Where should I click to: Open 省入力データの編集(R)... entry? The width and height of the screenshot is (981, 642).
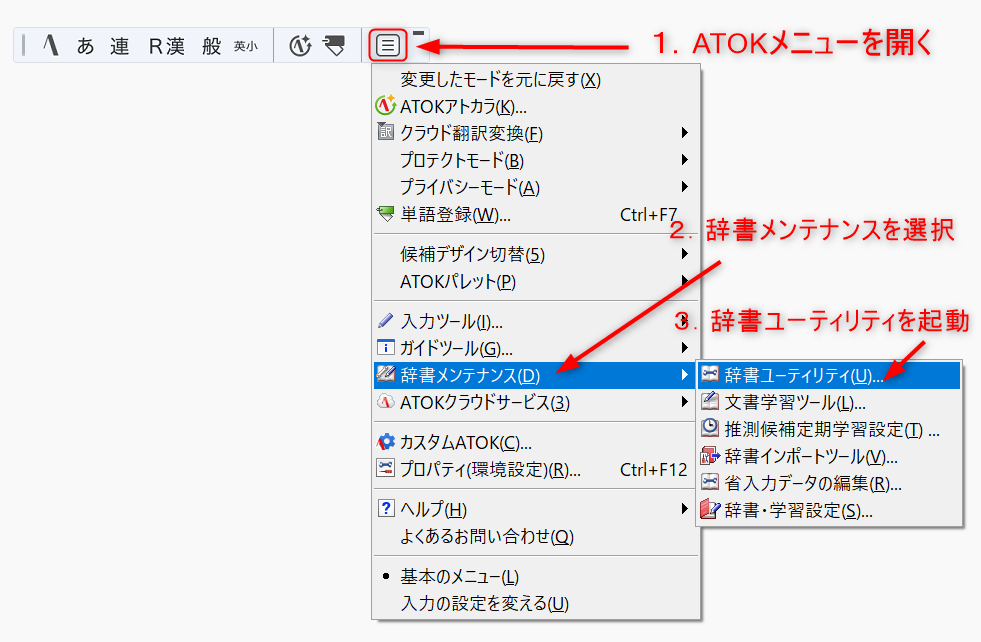click(x=829, y=484)
